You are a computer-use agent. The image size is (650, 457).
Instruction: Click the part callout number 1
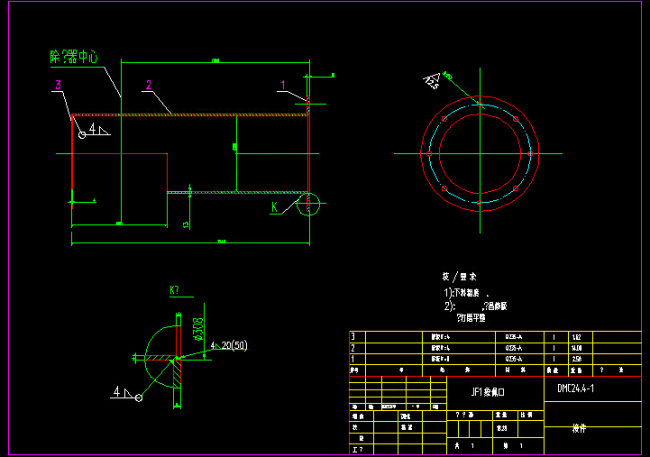pos(283,85)
